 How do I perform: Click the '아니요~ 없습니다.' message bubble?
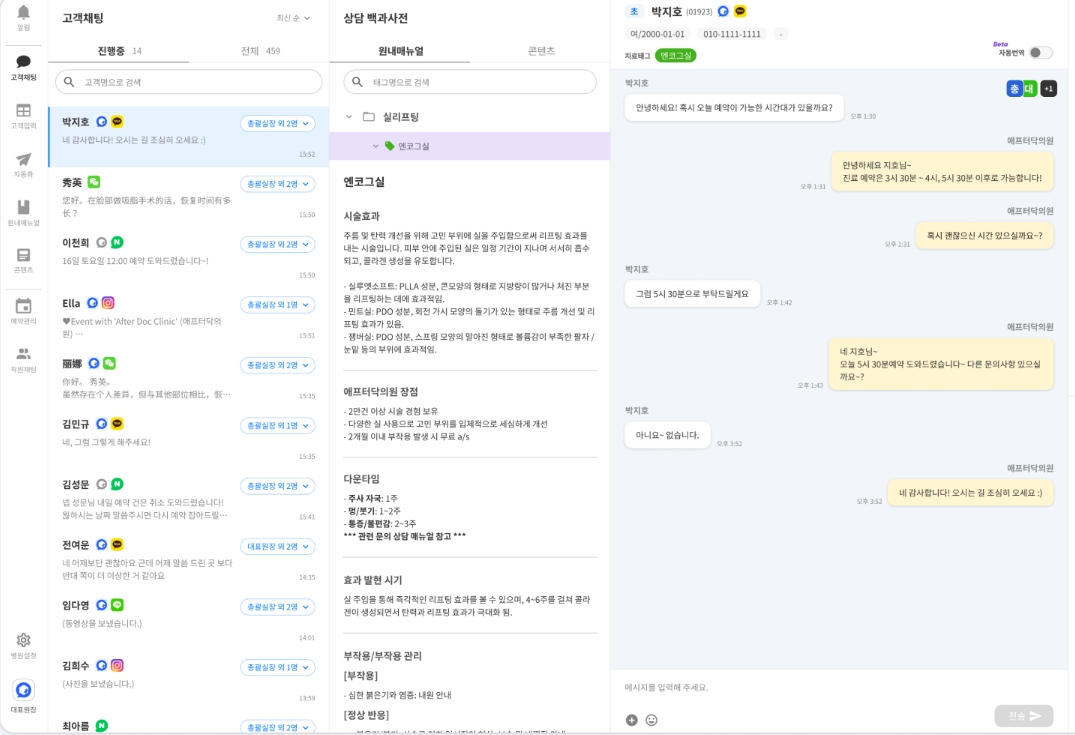(x=667, y=435)
